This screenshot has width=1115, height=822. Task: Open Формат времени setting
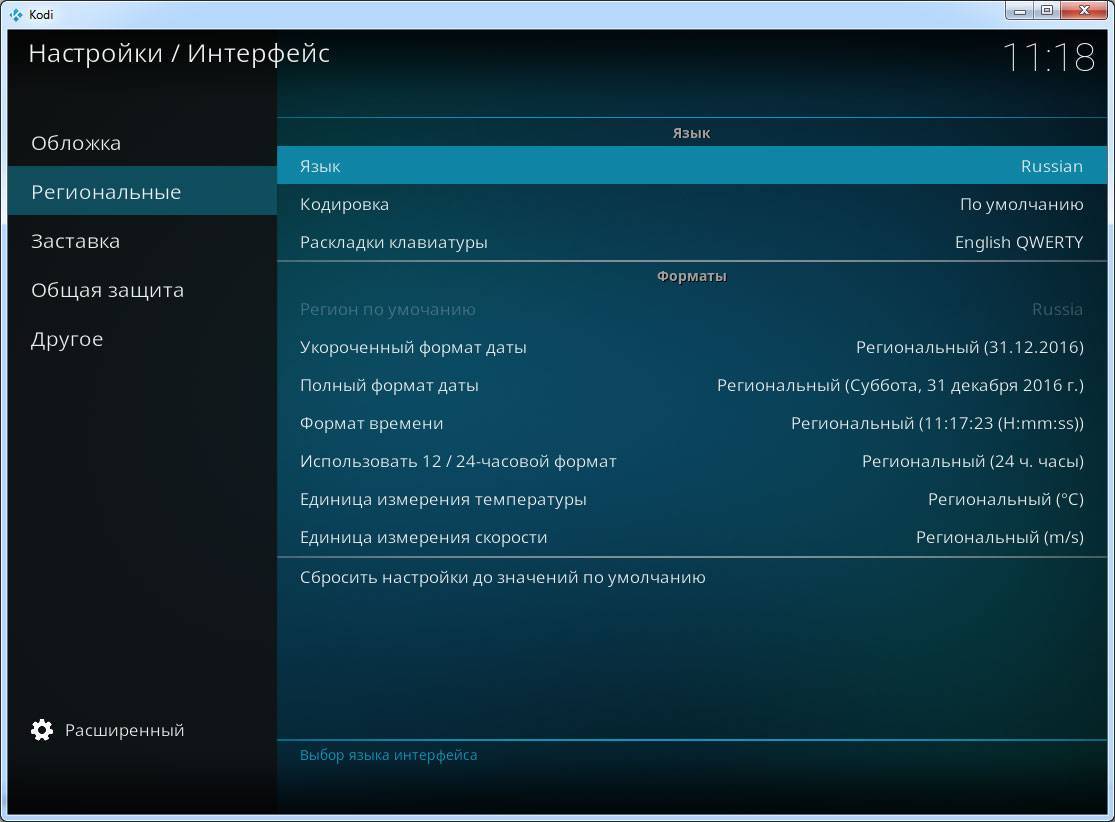690,423
